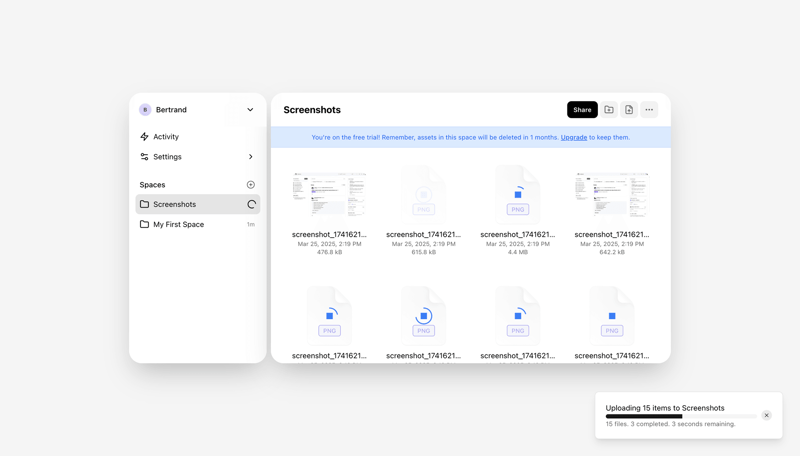Follow the Upgrade link in trial banner

(574, 137)
